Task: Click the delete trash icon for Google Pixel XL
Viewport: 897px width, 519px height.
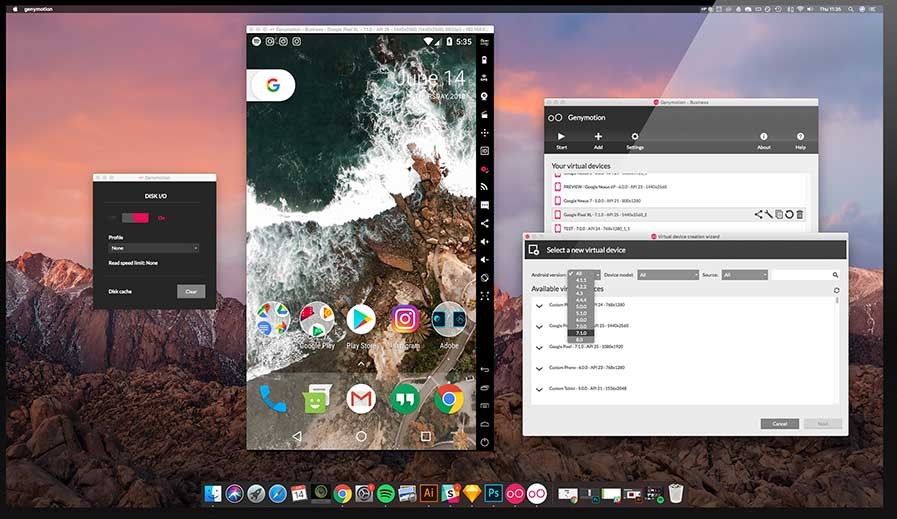Action: [799, 214]
